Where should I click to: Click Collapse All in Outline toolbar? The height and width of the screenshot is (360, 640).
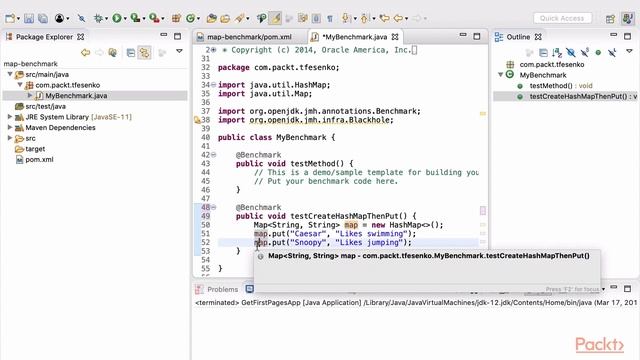pos(543,53)
